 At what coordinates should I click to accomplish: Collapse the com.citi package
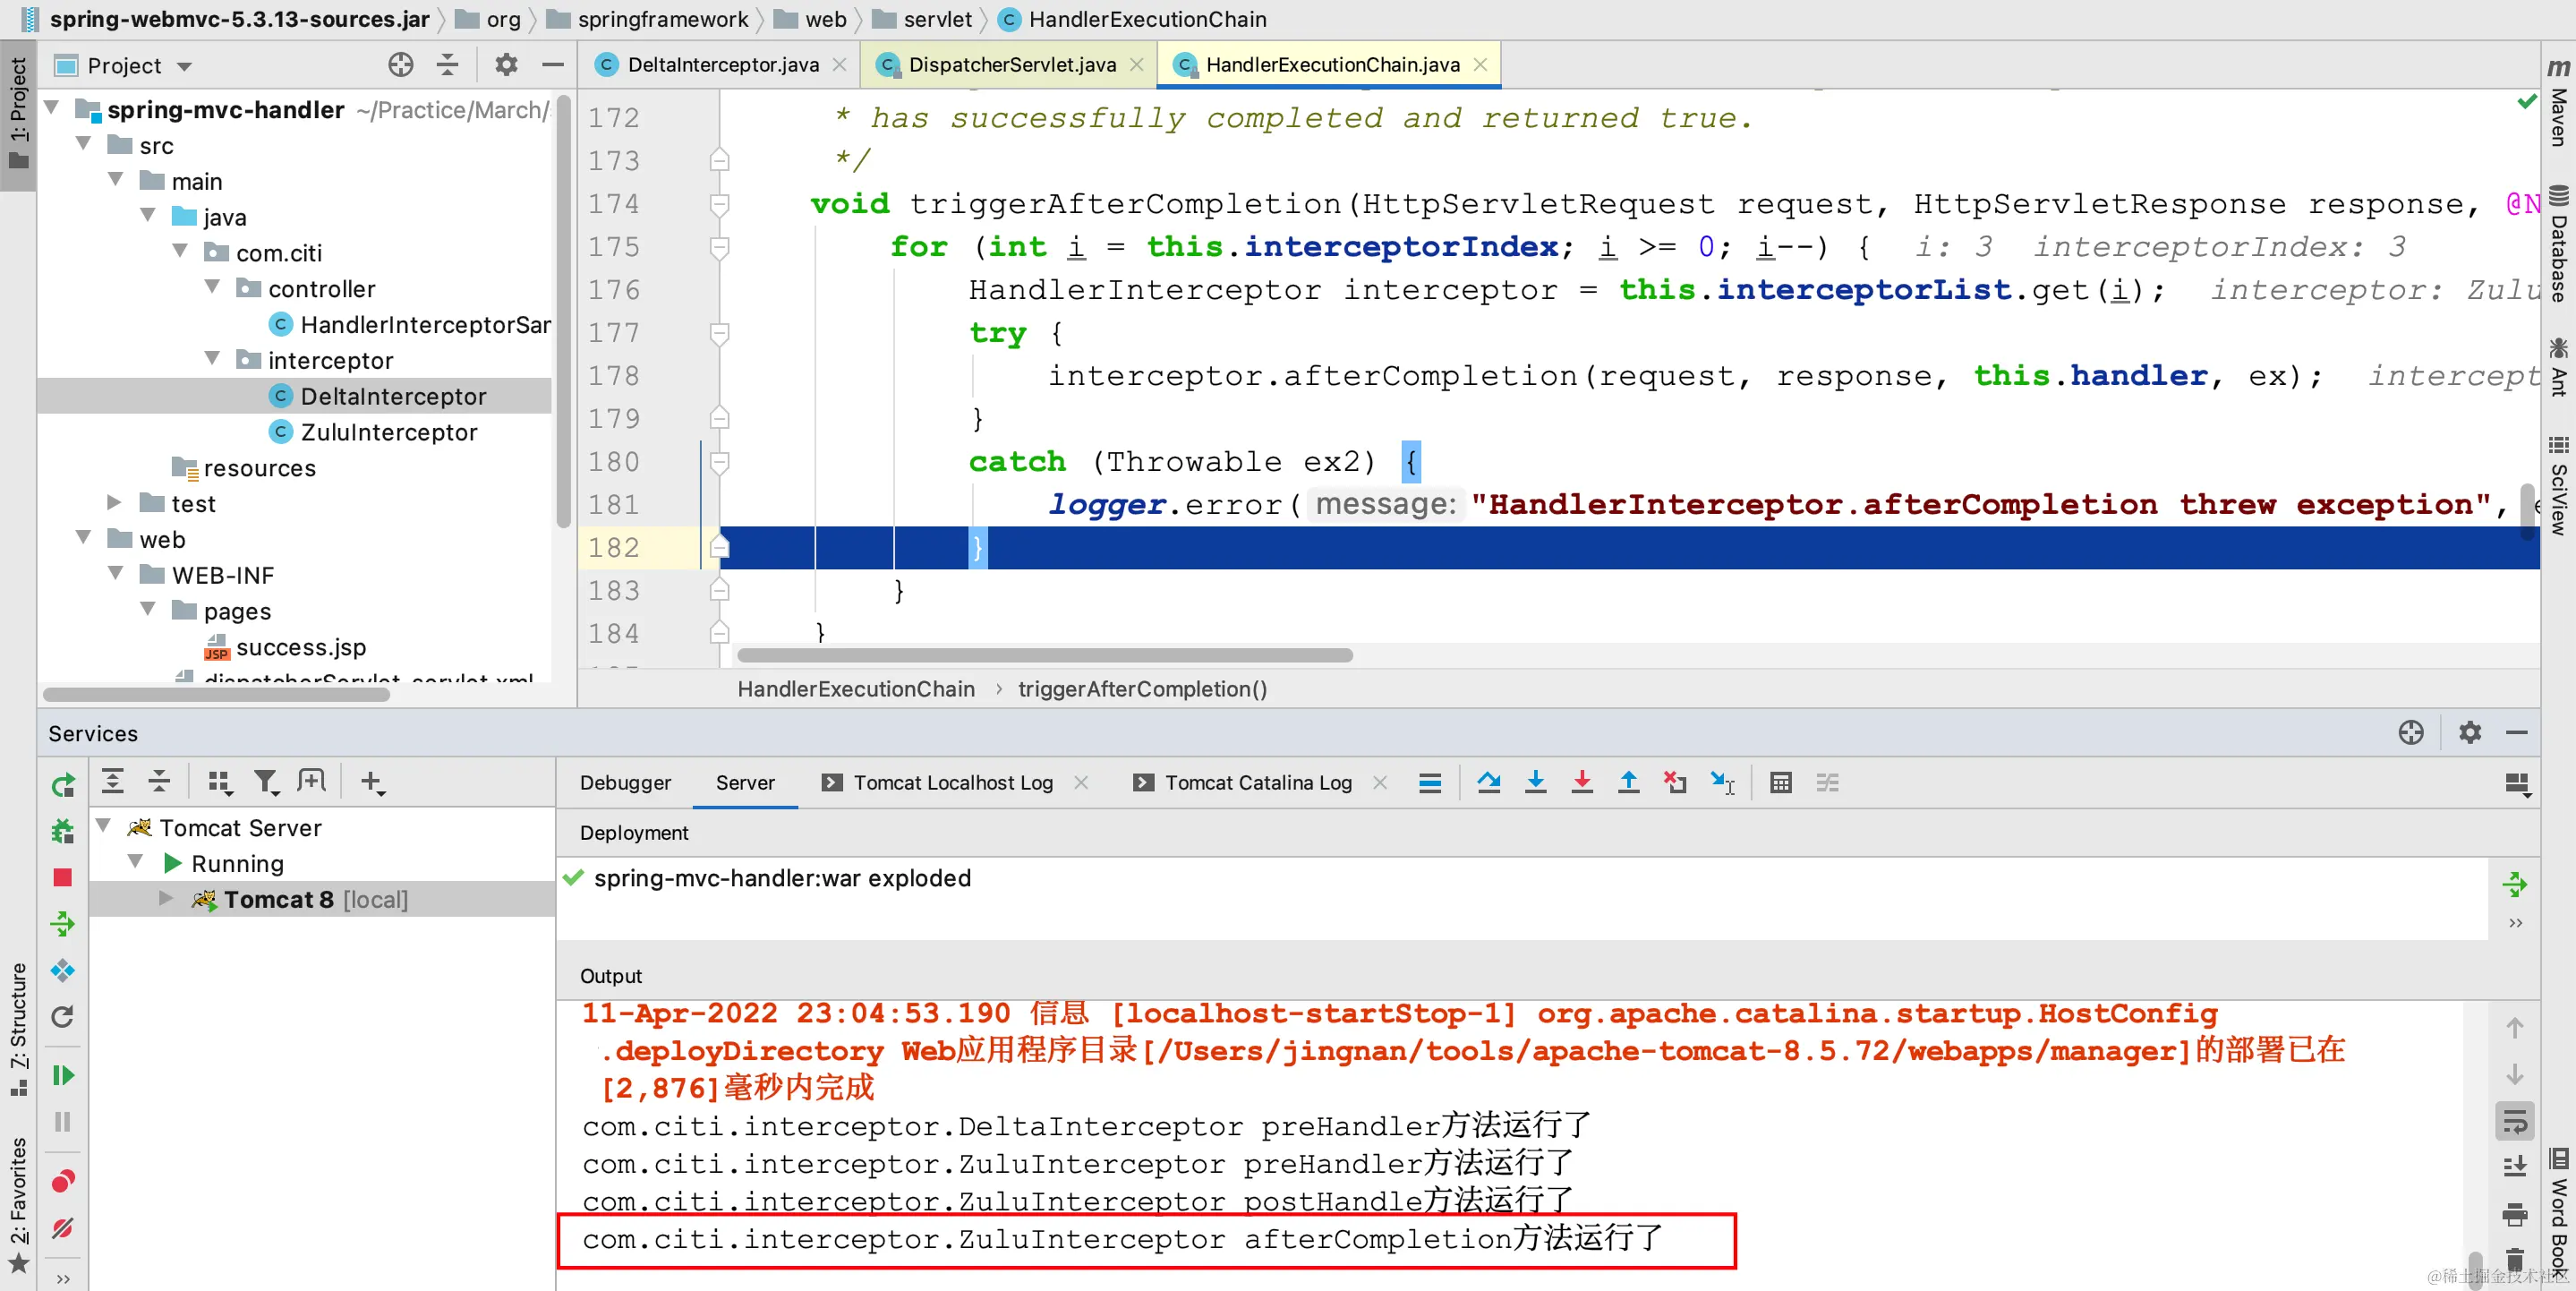click(180, 251)
